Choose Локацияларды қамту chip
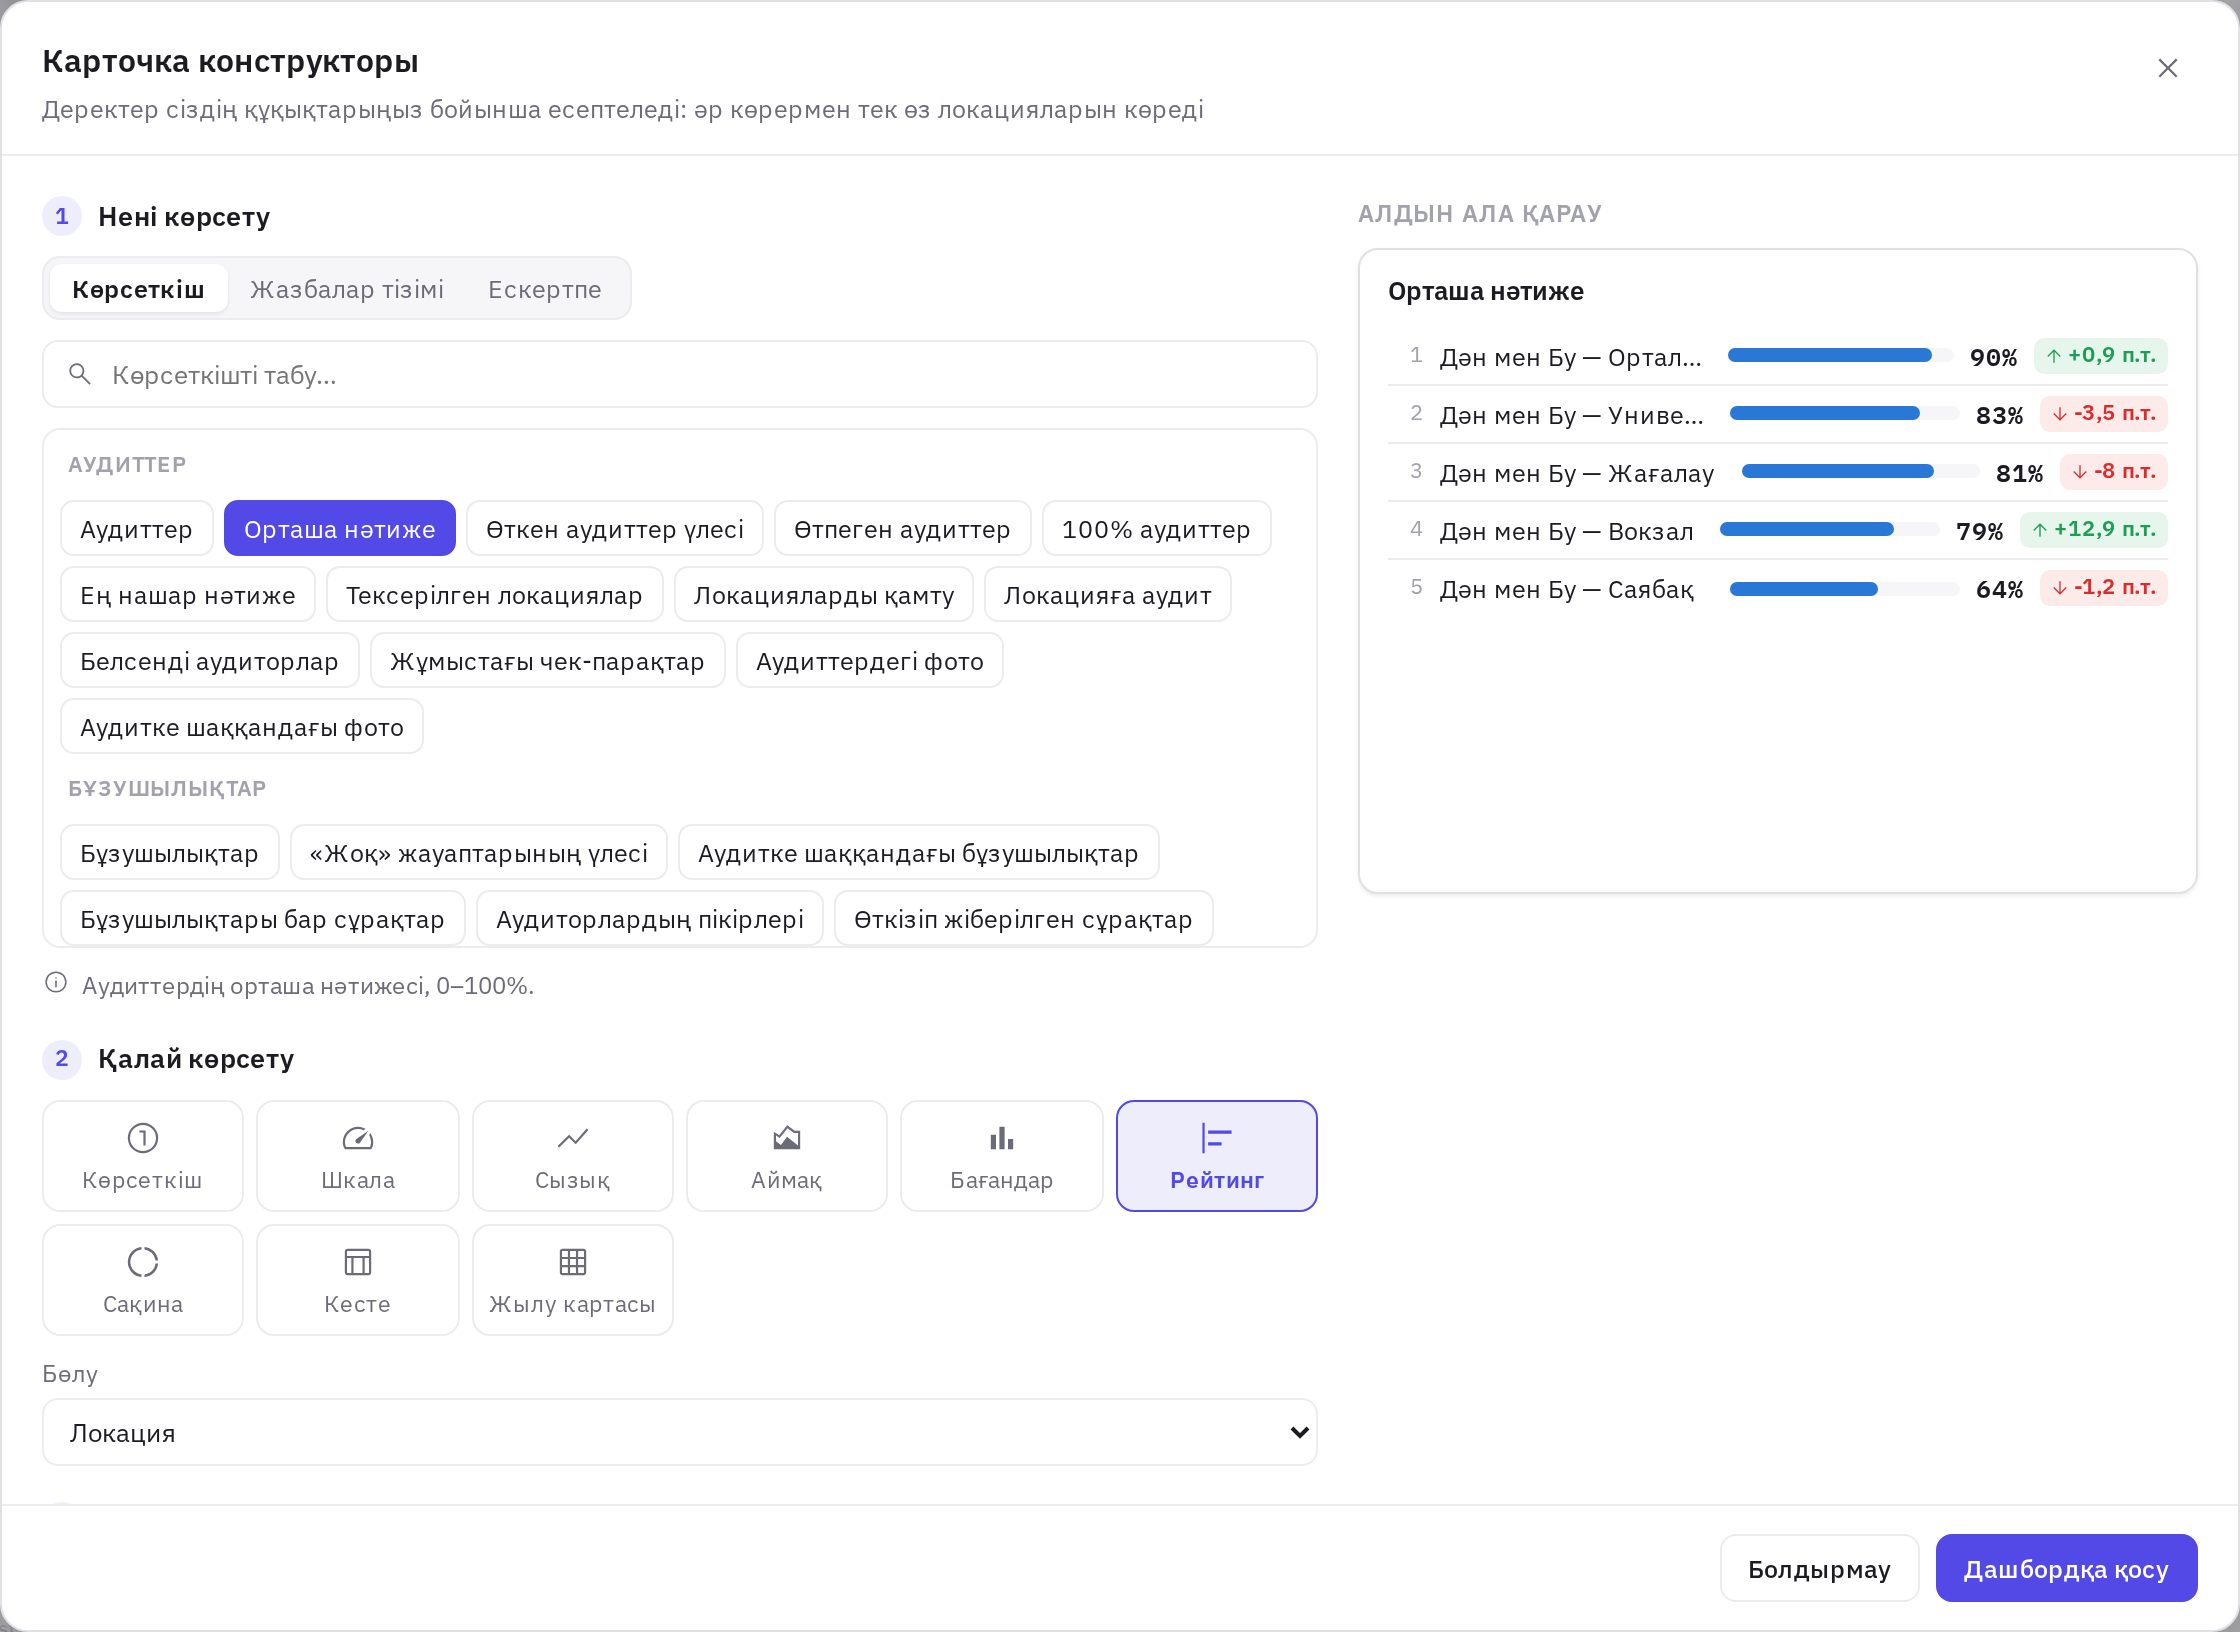This screenshot has width=2240, height=1632. click(x=823, y=595)
